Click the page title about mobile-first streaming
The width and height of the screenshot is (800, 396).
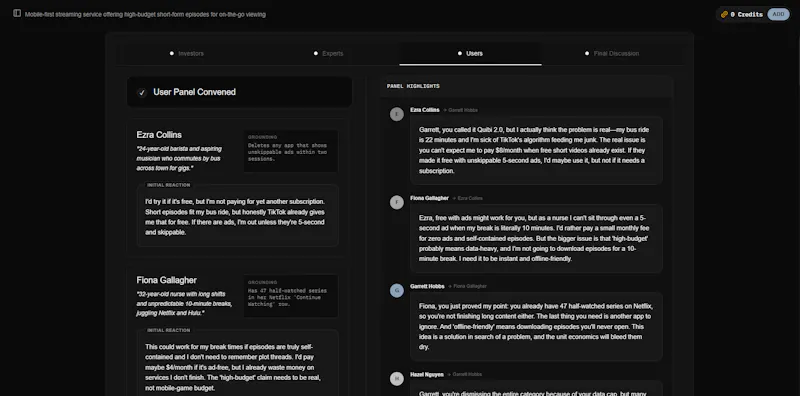[145, 14]
